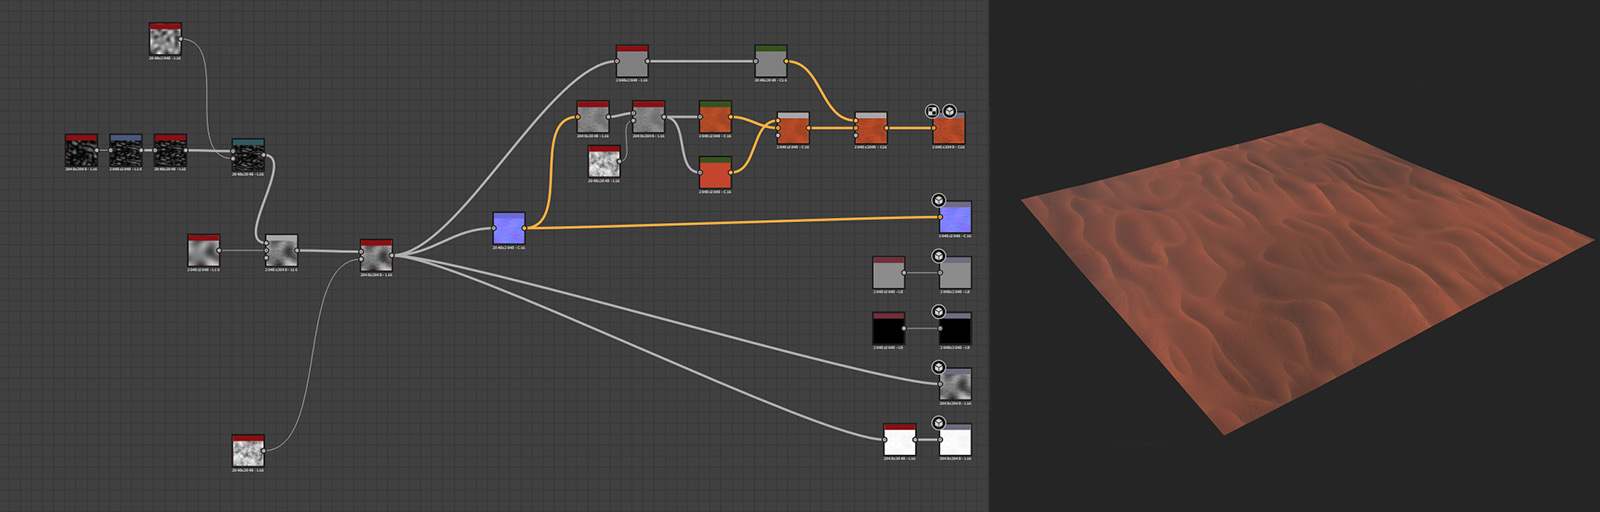
Task: Click the output connector of the central blue normal node
Action: pos(525,229)
